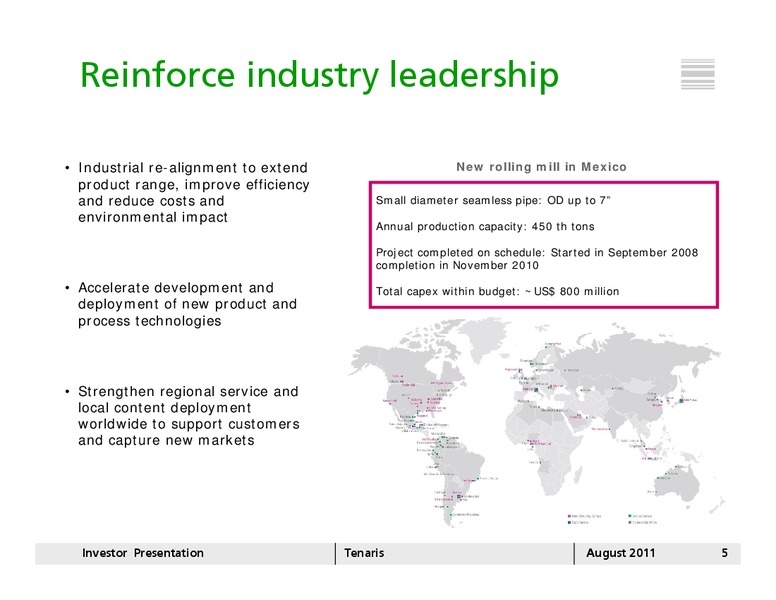Screen dimensions: 776x600
Task: Select the 'Strengthen regional service' bullet paragraph
Action: (x=189, y=416)
